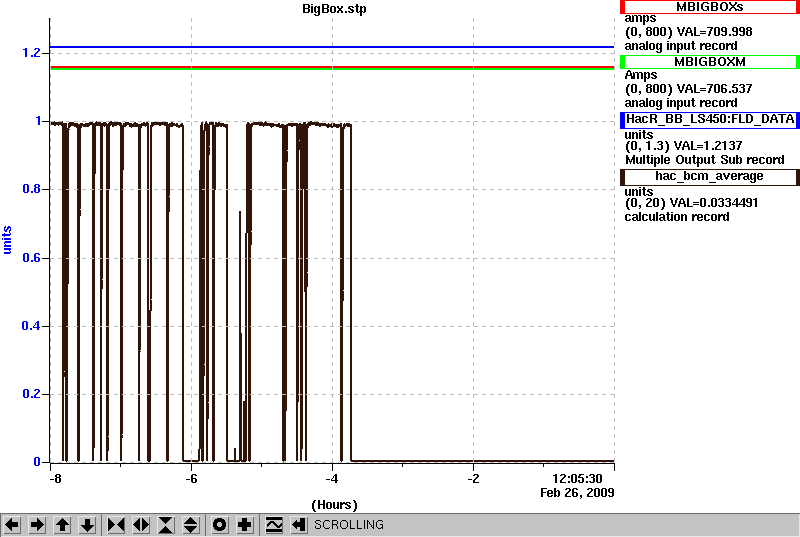
Task: Click the flat hac_bcm_average trace near zero
Action: tap(482, 461)
